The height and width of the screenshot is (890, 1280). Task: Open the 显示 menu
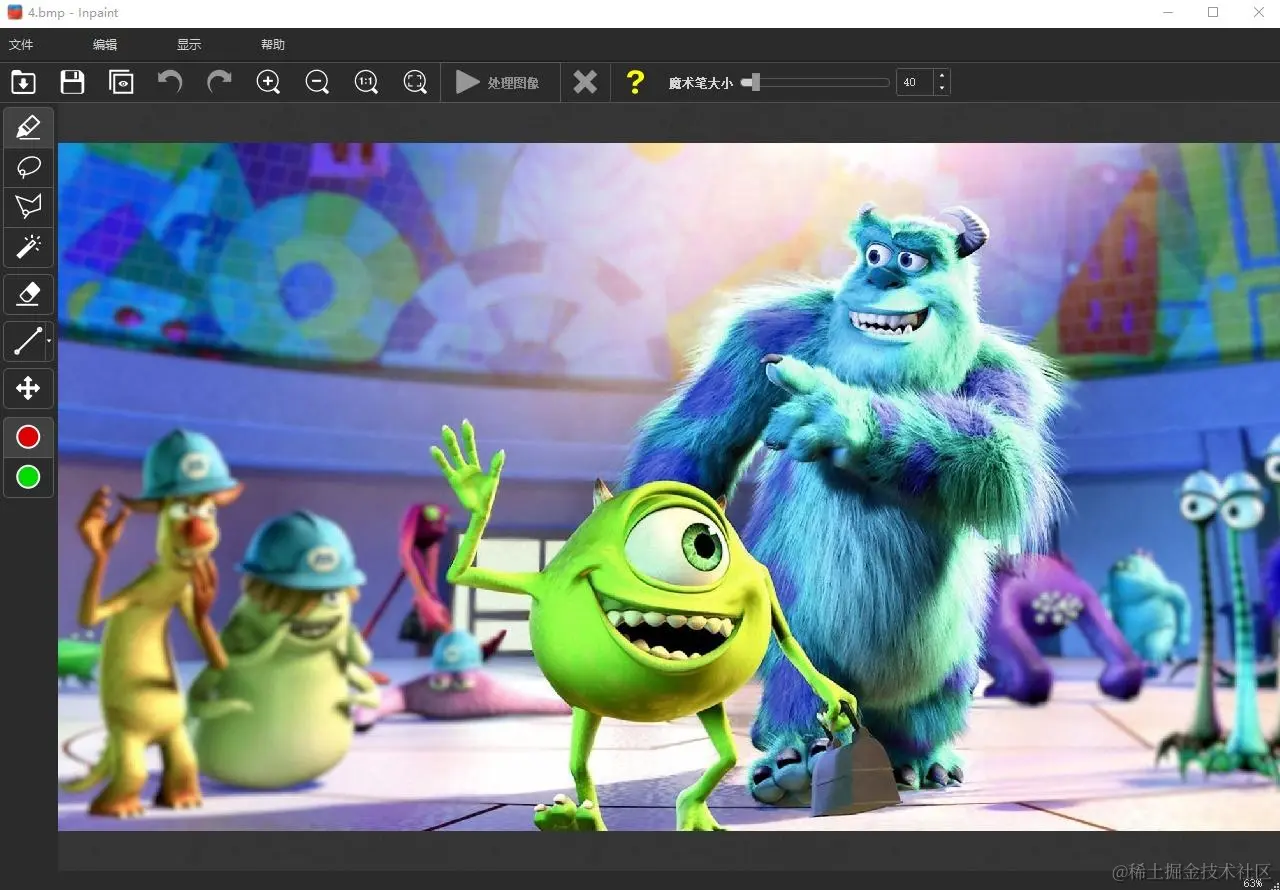tap(189, 45)
